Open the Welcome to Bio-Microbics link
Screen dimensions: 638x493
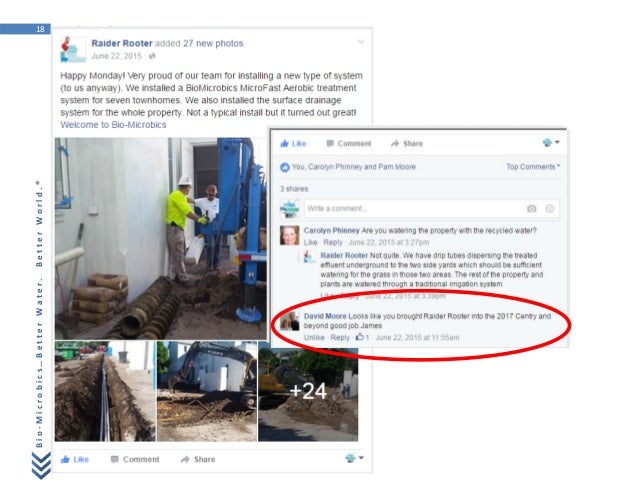[113, 125]
